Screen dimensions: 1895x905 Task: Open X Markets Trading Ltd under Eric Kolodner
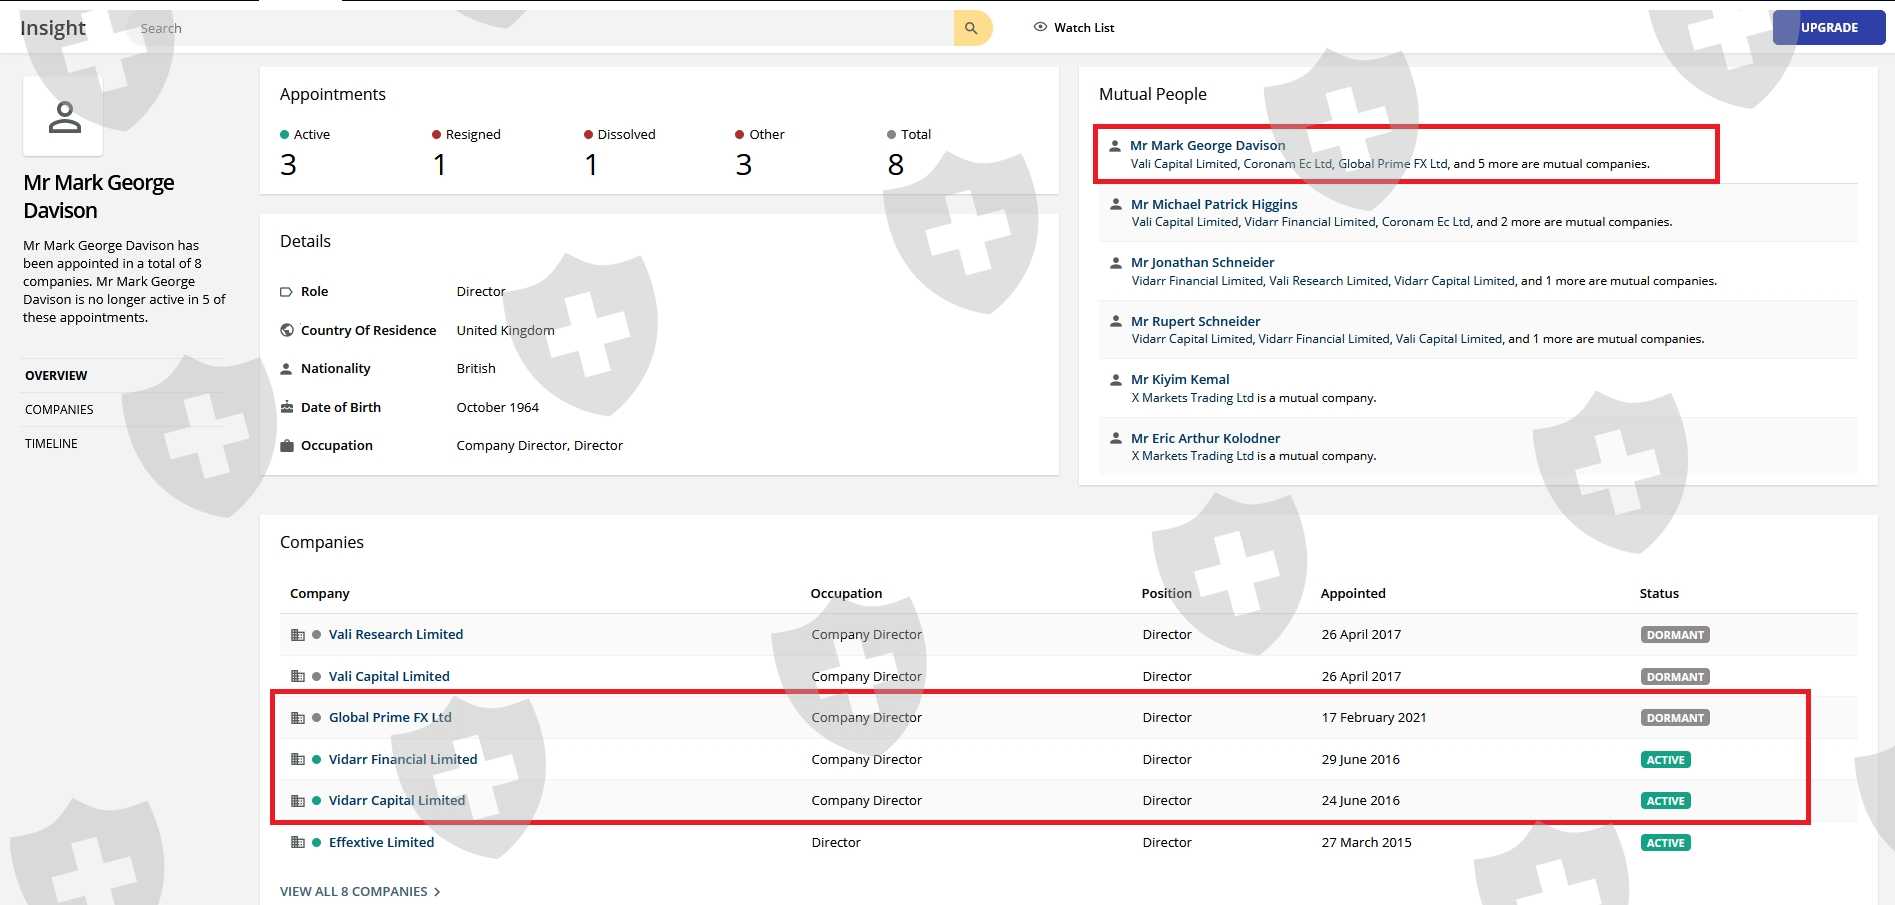coord(1192,456)
